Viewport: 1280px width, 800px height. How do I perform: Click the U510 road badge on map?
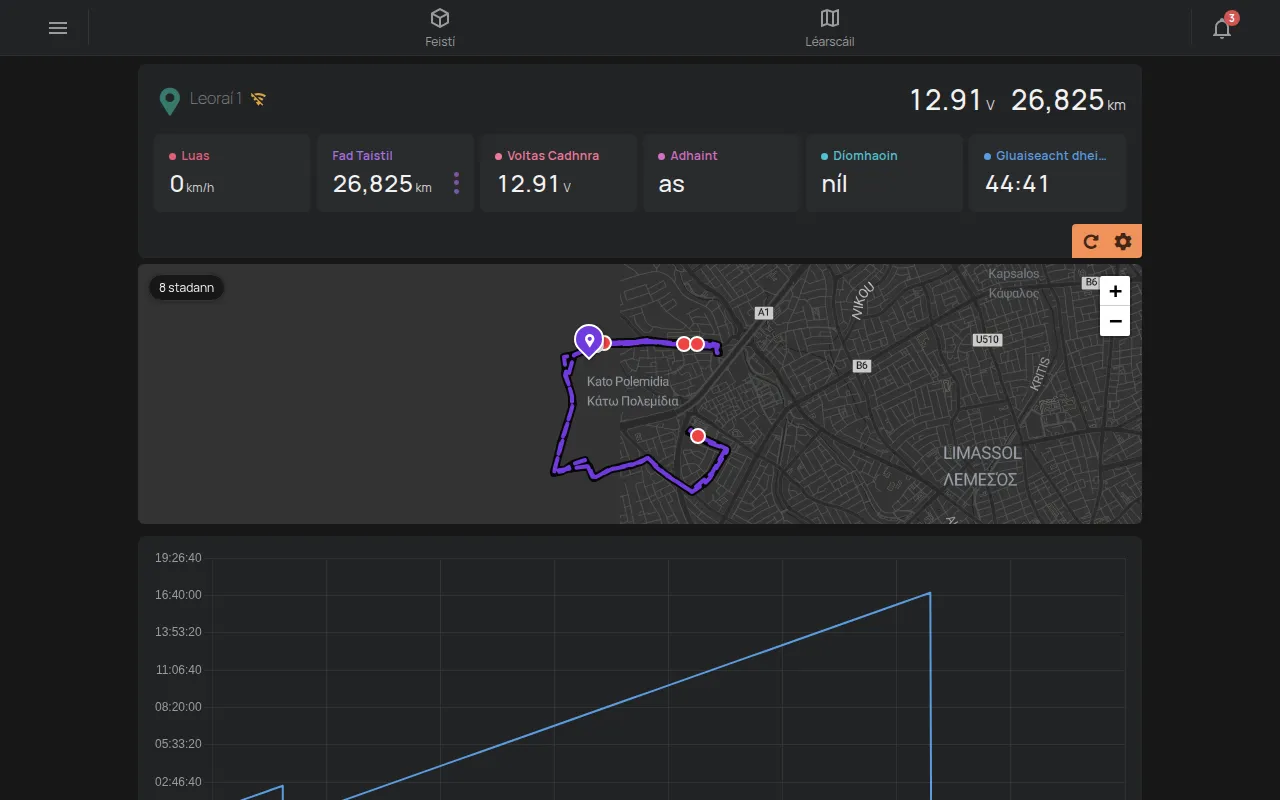pyautogui.click(x=987, y=340)
